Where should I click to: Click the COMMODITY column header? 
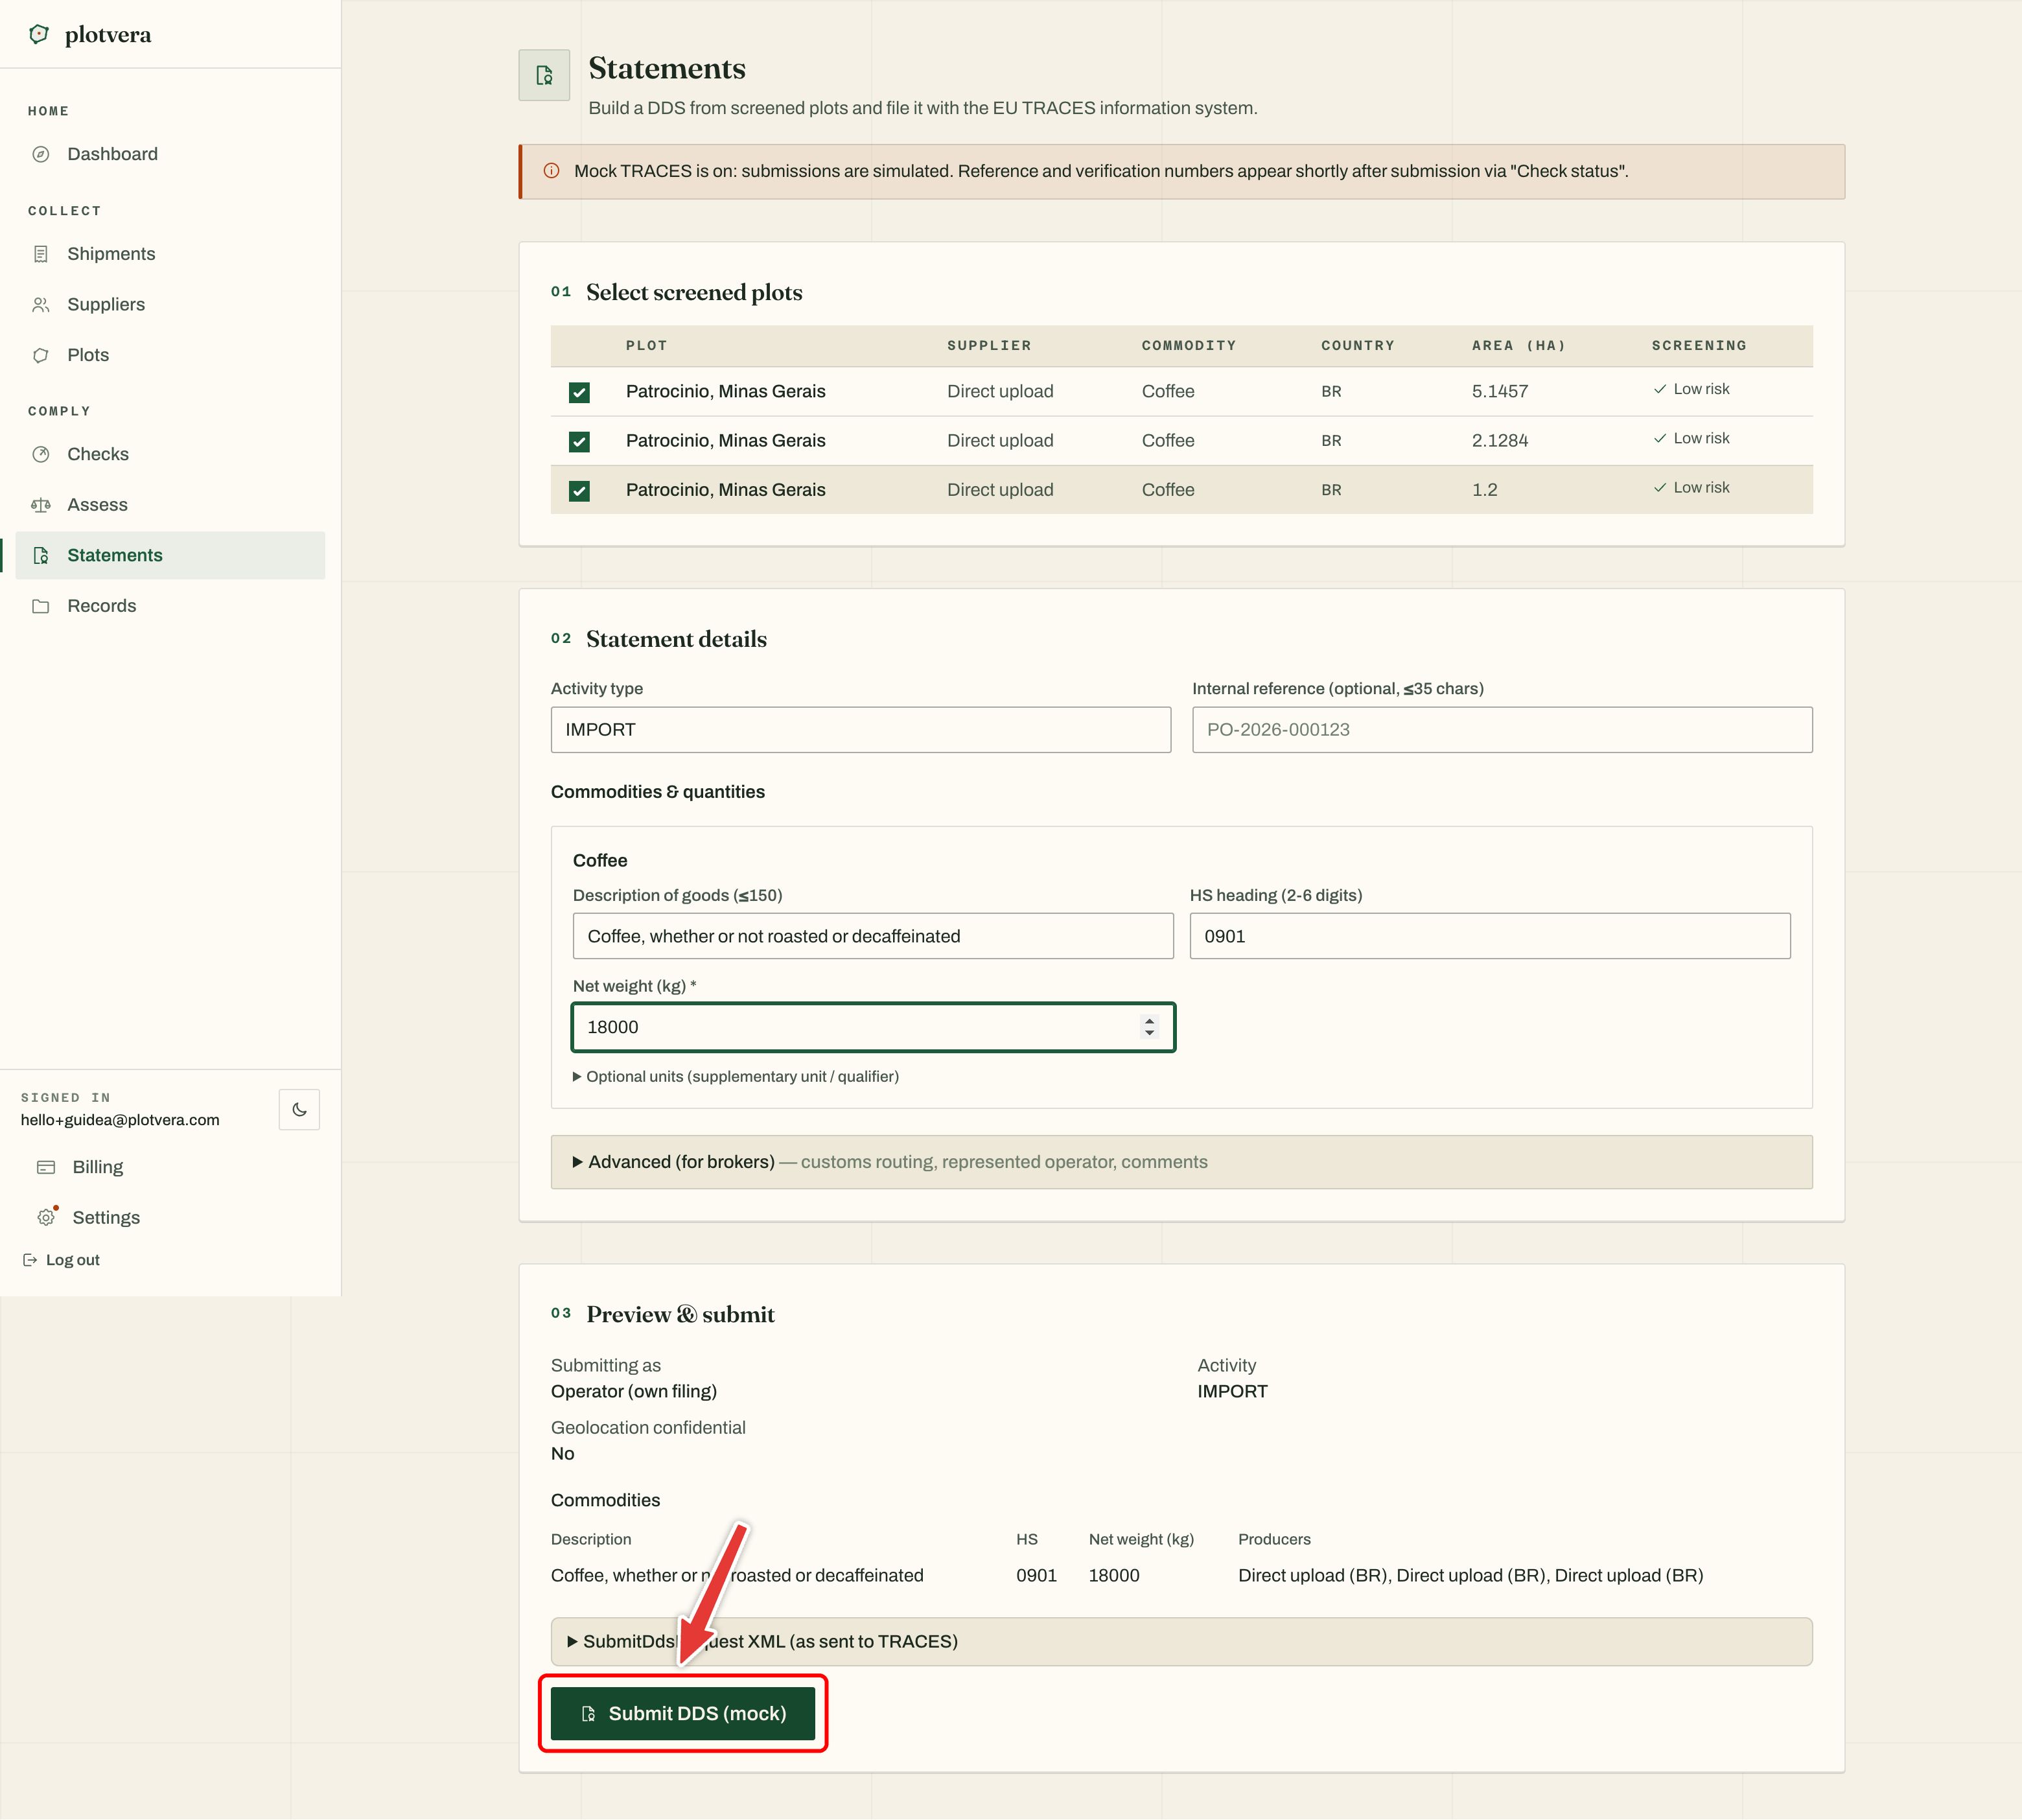(1189, 346)
